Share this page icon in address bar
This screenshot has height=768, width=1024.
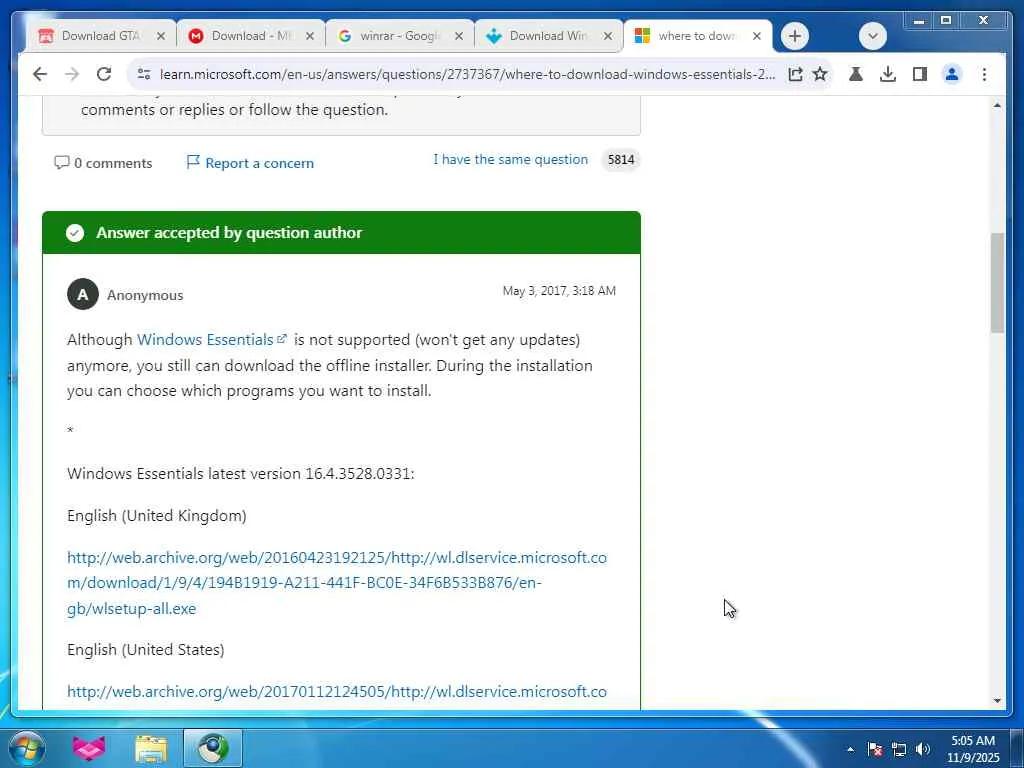[795, 74]
